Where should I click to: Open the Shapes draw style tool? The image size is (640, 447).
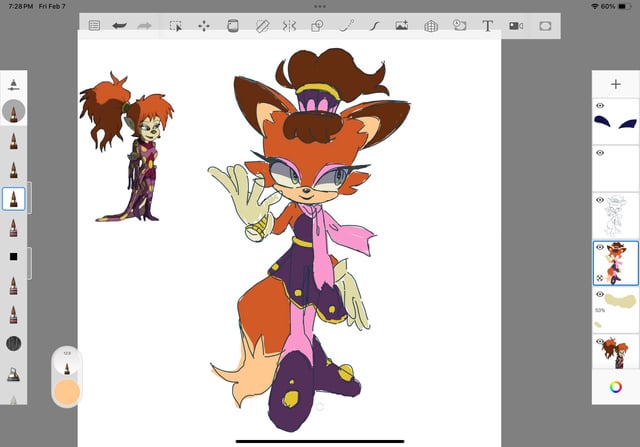point(317,26)
